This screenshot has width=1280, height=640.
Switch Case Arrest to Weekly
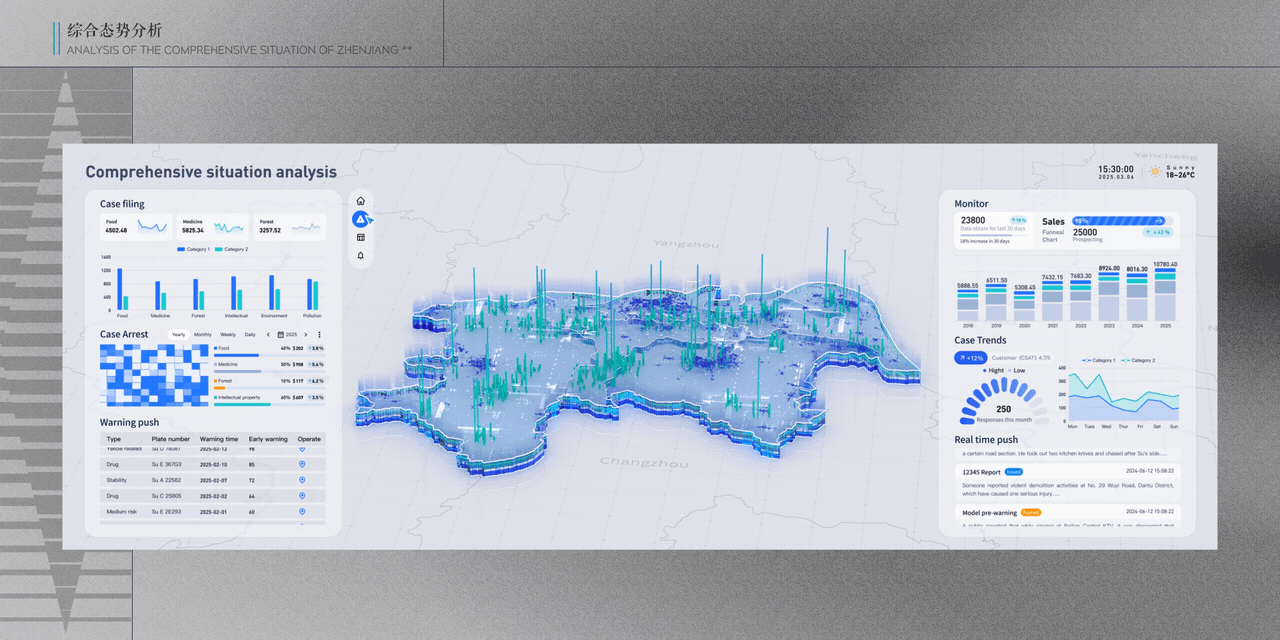(228, 334)
